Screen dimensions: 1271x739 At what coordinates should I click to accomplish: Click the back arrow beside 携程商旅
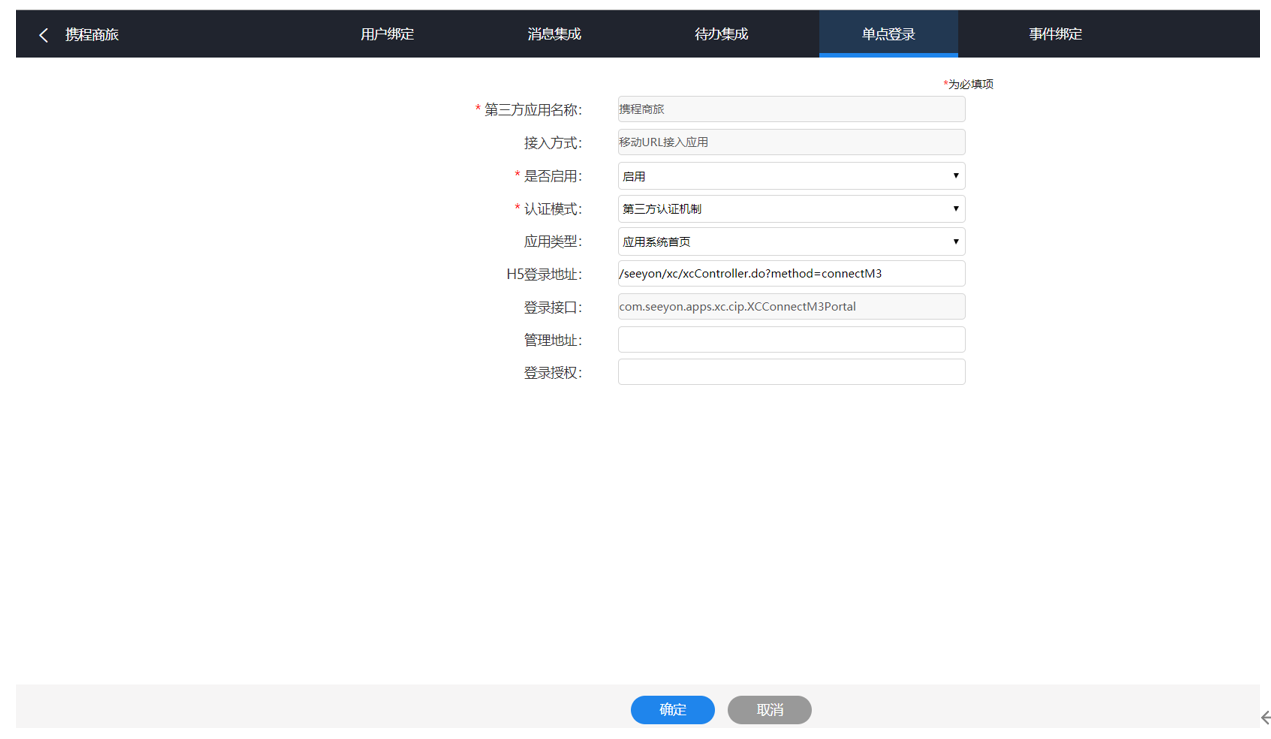[x=43, y=35]
